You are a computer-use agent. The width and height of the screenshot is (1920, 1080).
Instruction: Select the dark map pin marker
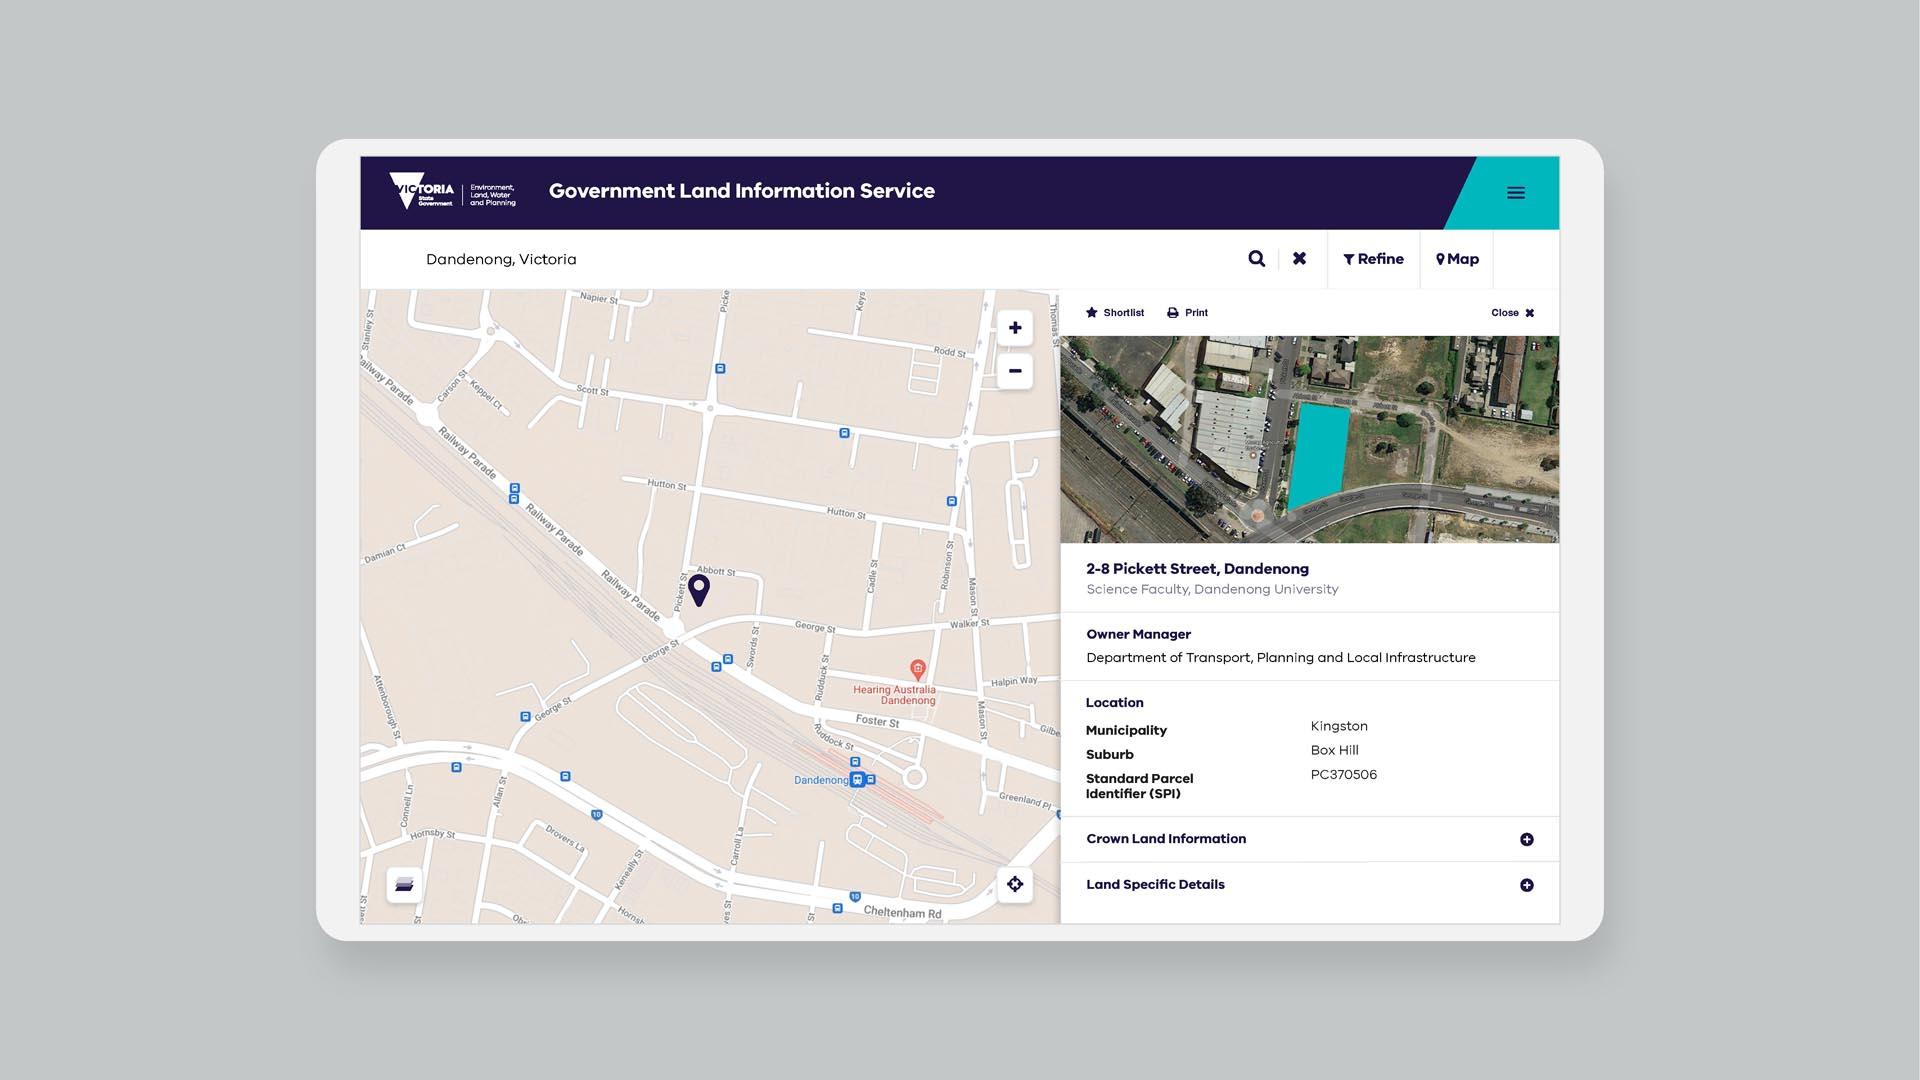pos(699,589)
